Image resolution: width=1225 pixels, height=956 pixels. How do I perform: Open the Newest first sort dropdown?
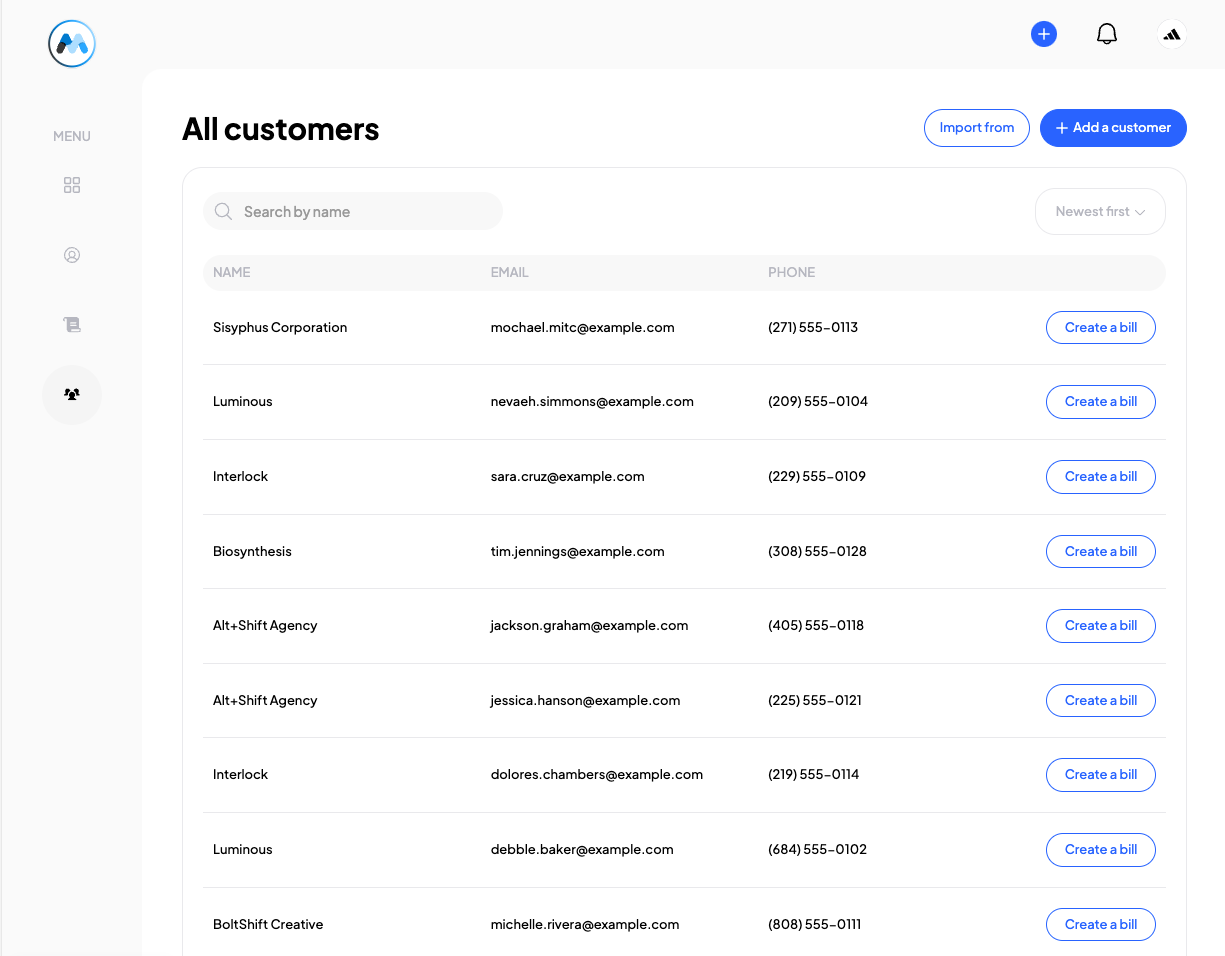(x=1100, y=212)
